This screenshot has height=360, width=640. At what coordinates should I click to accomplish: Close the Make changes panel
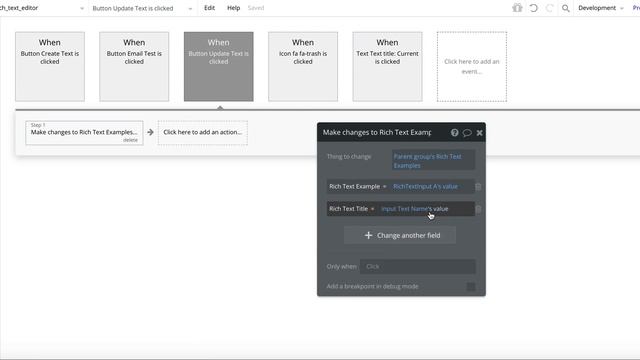click(480, 132)
